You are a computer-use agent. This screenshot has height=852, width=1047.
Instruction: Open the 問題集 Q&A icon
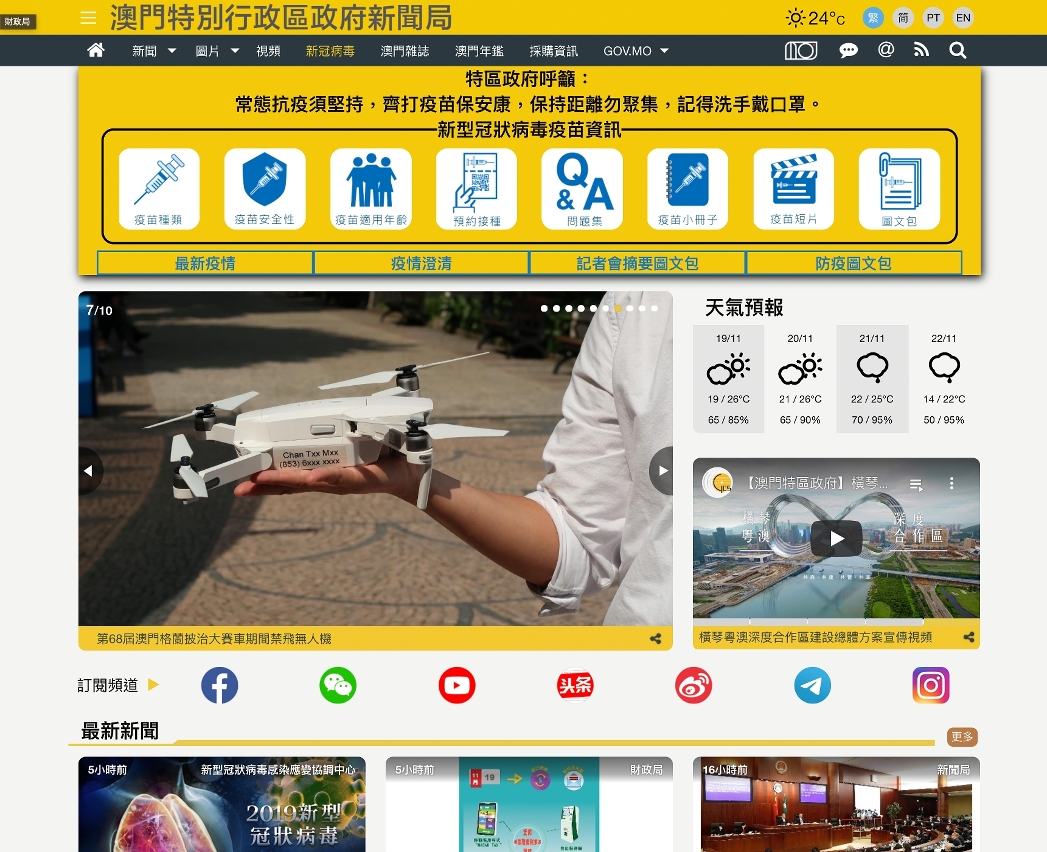coord(582,188)
